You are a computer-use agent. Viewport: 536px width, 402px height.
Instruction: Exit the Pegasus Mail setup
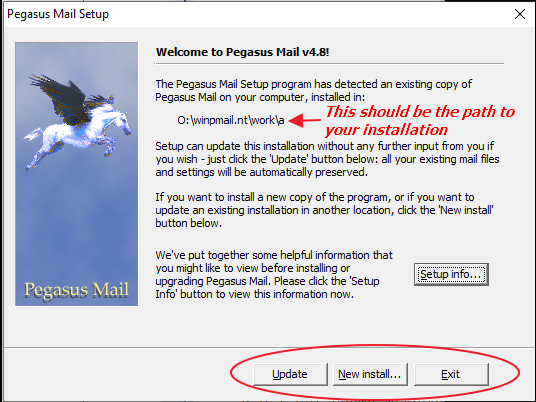pyautogui.click(x=451, y=374)
